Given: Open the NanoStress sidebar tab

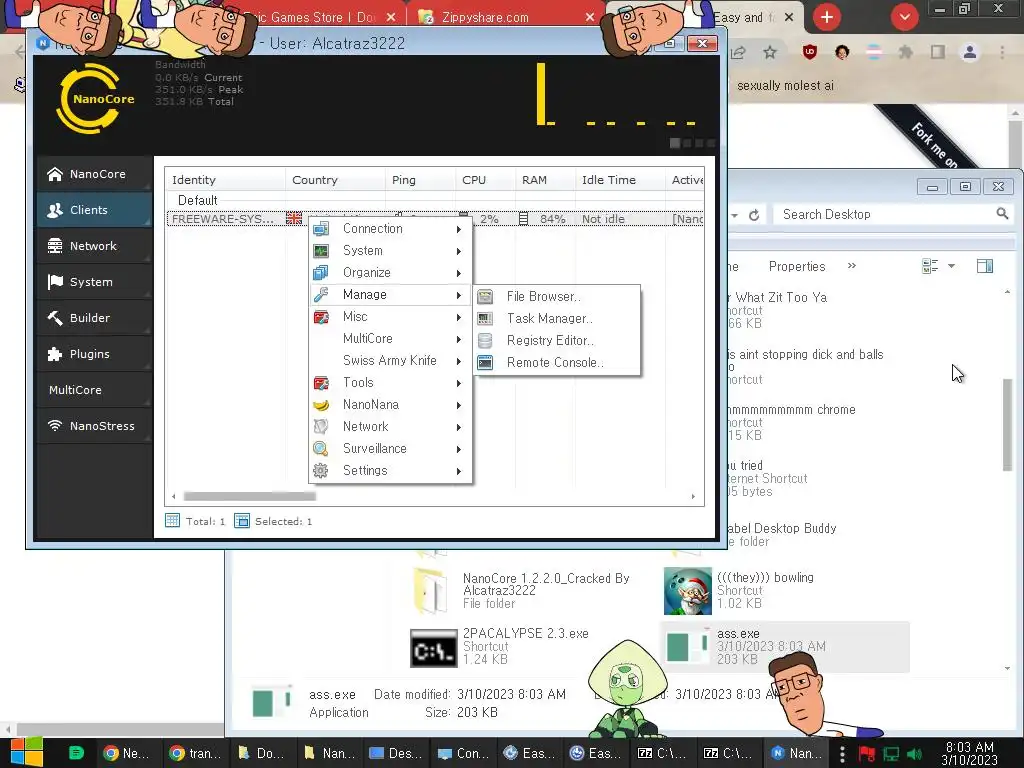Looking at the screenshot, I should click(94, 425).
